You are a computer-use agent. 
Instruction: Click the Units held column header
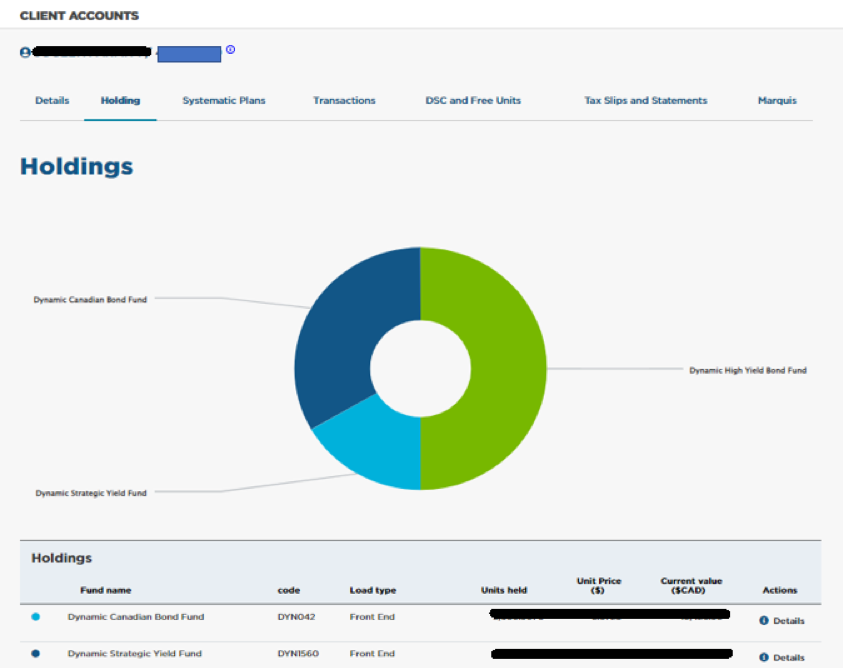pos(504,590)
